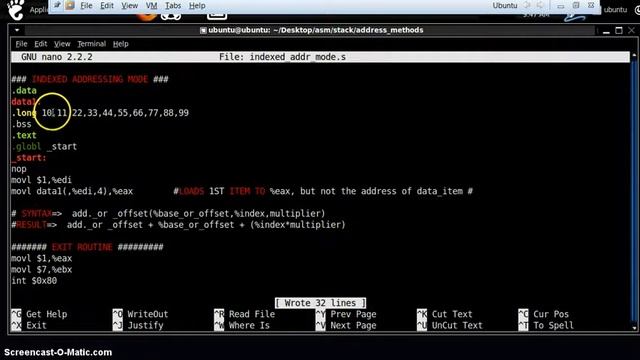The image size is (640, 360).
Task: Click the UnCut Text shortcut label
Action: click(x=457, y=326)
